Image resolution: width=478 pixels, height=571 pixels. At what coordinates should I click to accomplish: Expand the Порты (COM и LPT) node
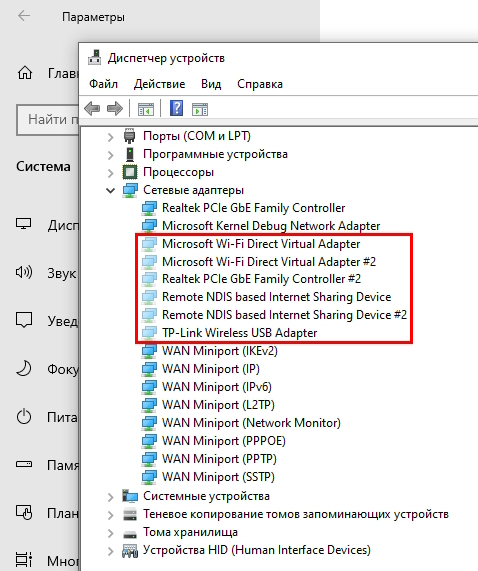[111, 137]
